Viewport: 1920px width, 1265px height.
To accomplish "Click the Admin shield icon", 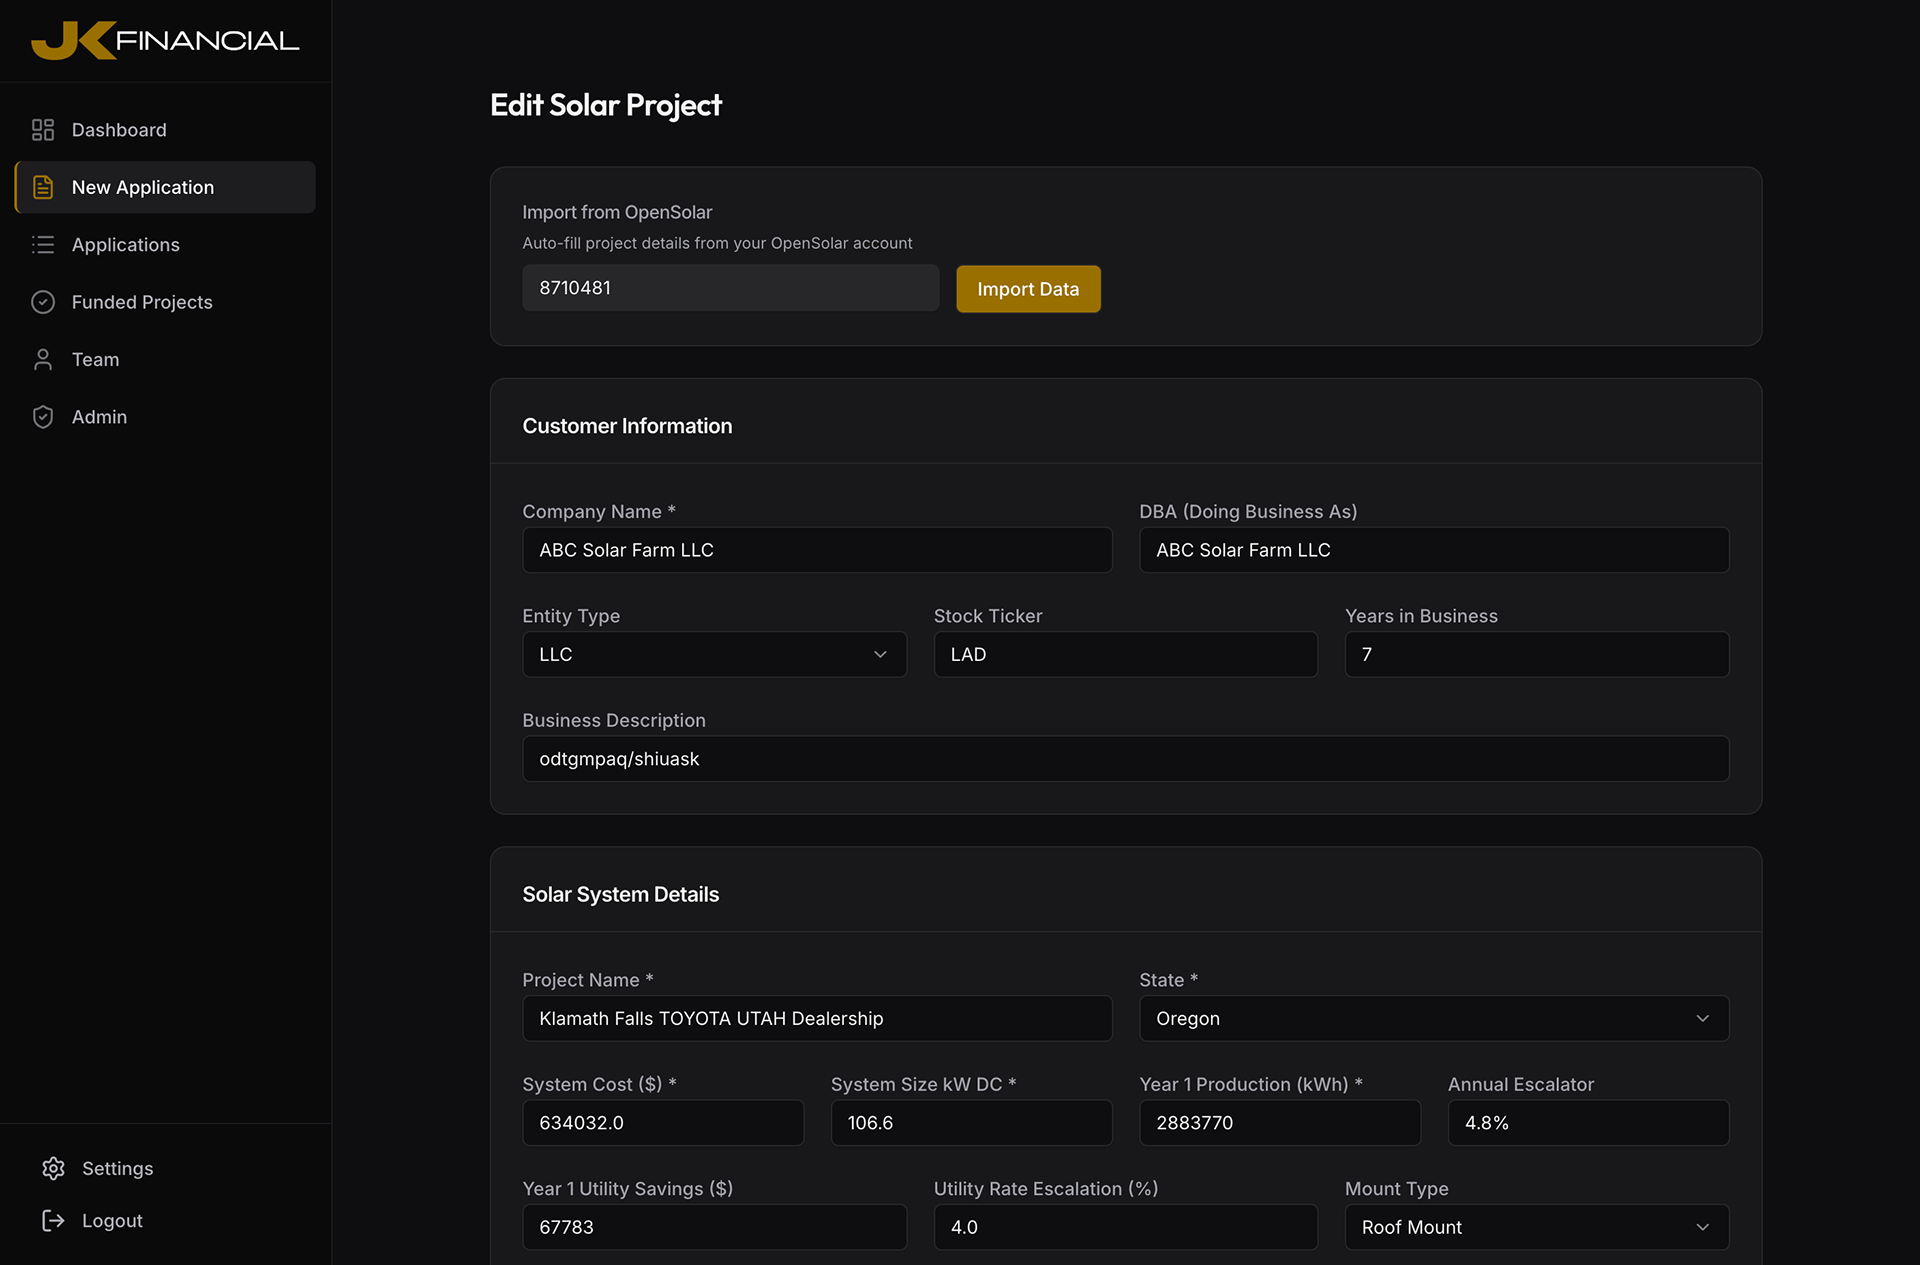I will click(43, 417).
